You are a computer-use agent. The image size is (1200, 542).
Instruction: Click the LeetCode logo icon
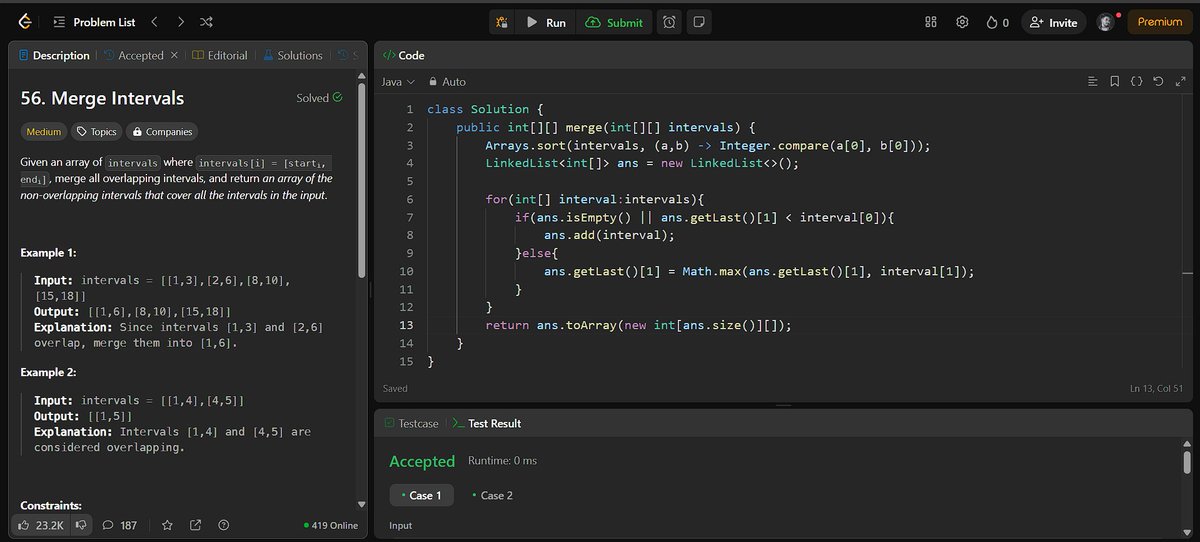pyautogui.click(x=24, y=22)
